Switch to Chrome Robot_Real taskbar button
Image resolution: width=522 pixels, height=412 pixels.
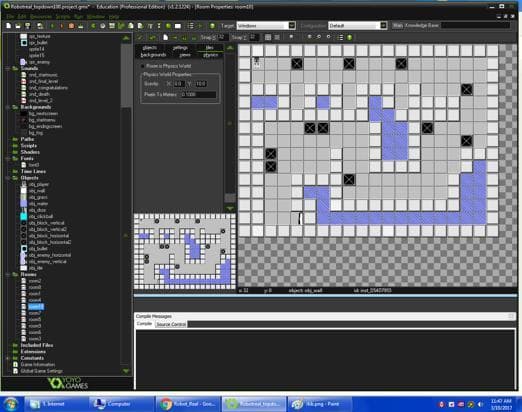(x=188, y=404)
